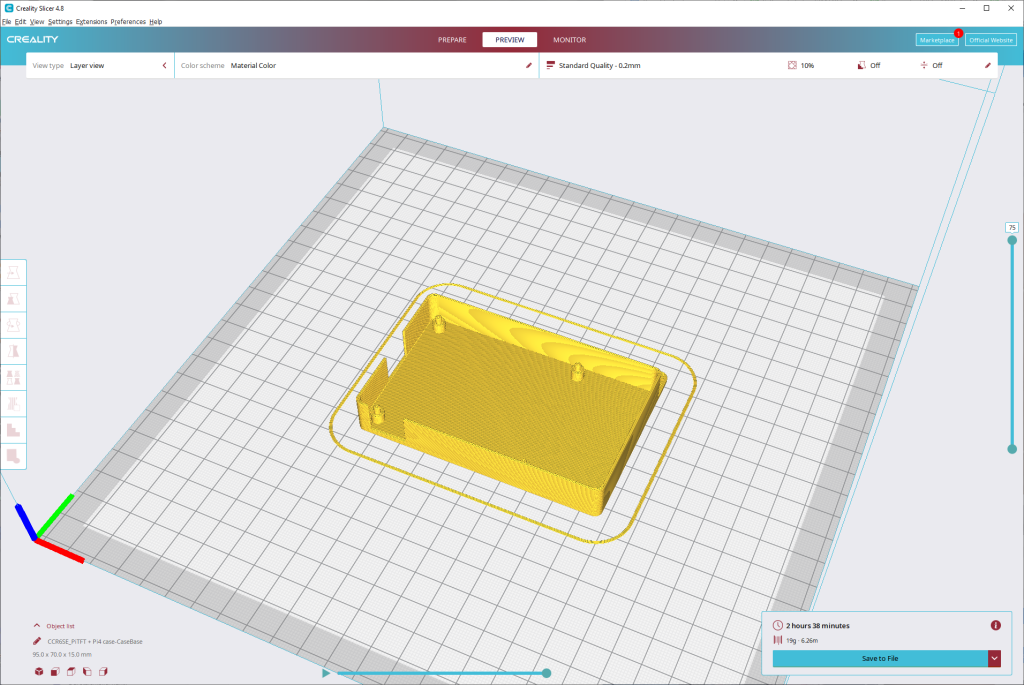Select the bottom tool in left toolbar

(13, 456)
